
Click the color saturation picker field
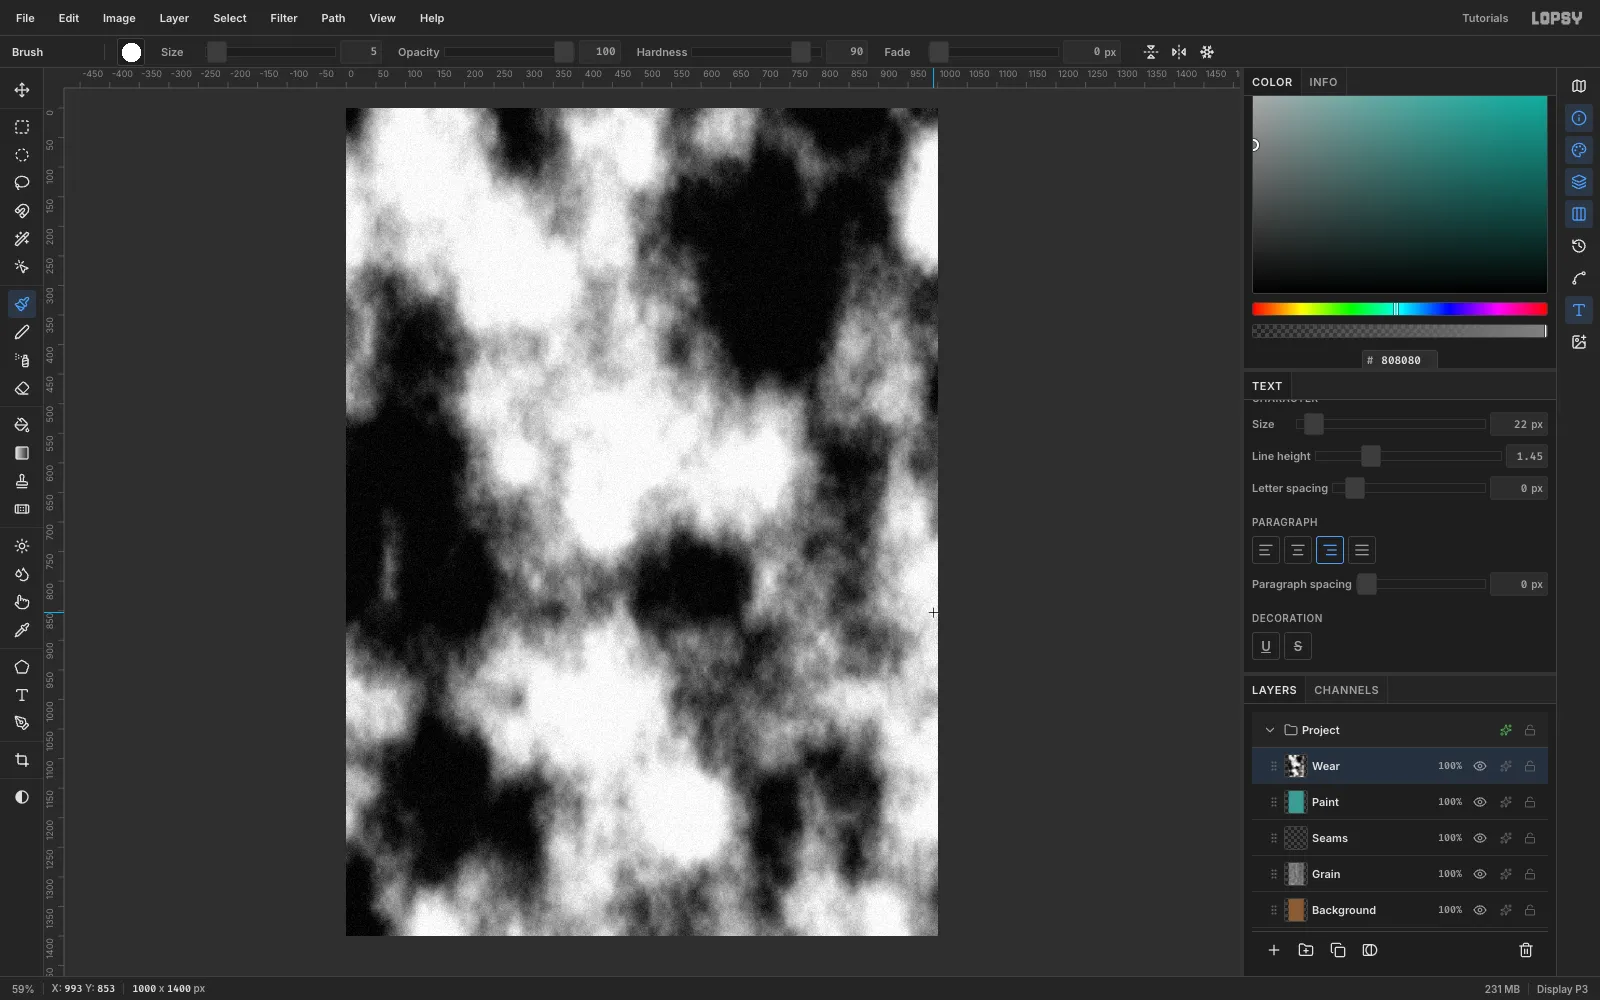(x=1400, y=195)
